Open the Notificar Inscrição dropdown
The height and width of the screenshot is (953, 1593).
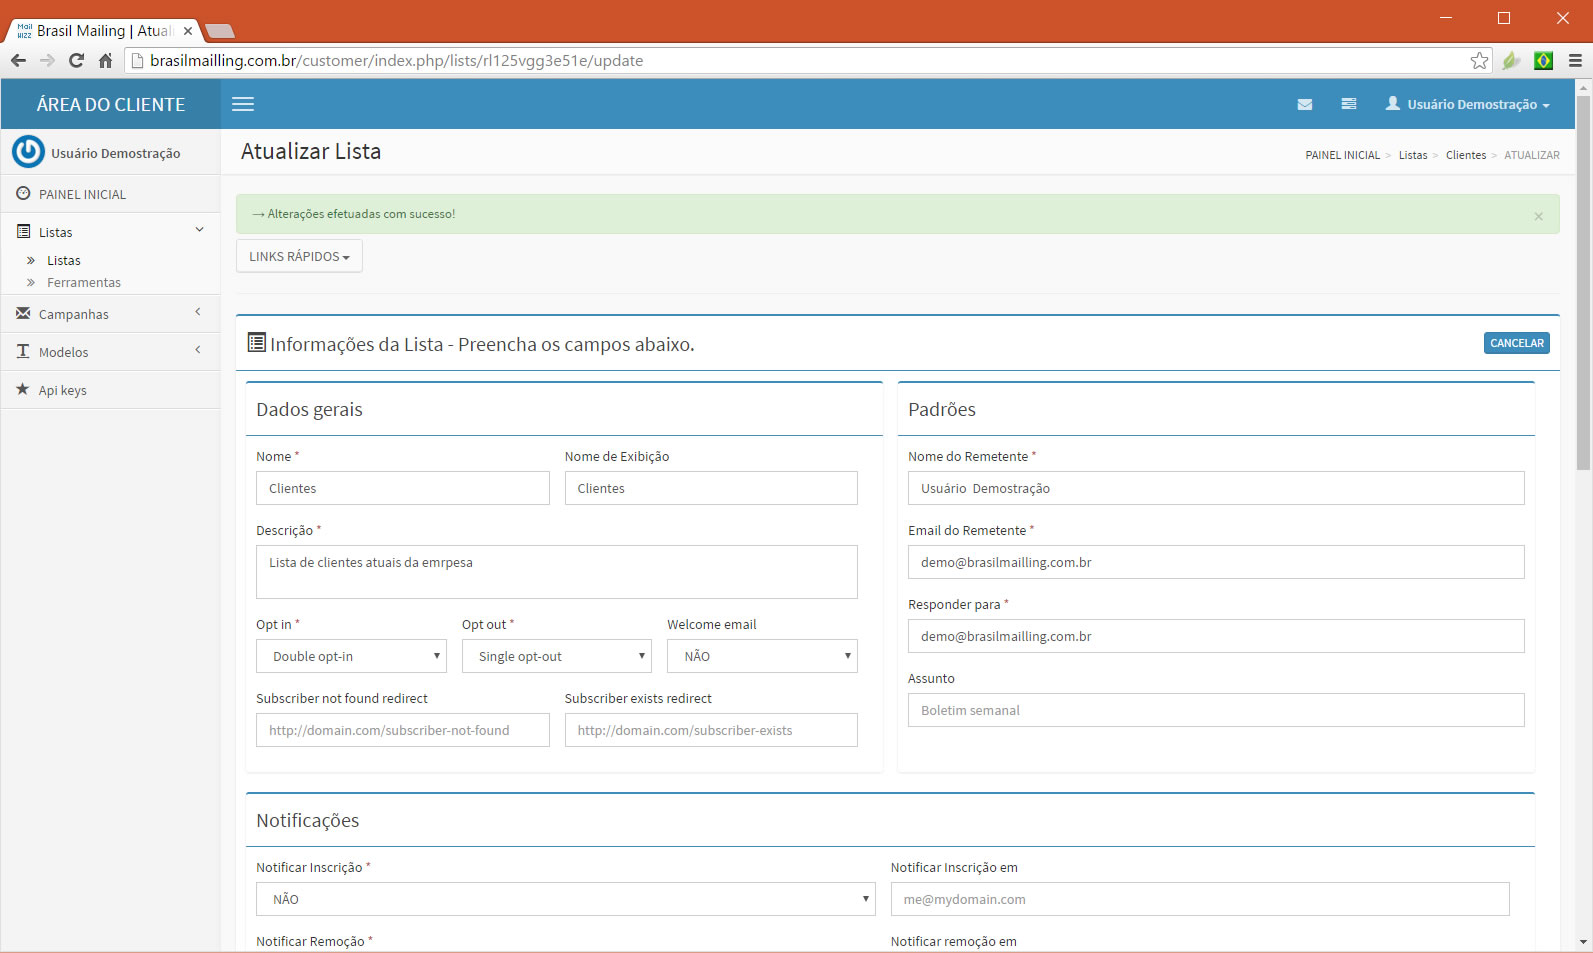566,899
